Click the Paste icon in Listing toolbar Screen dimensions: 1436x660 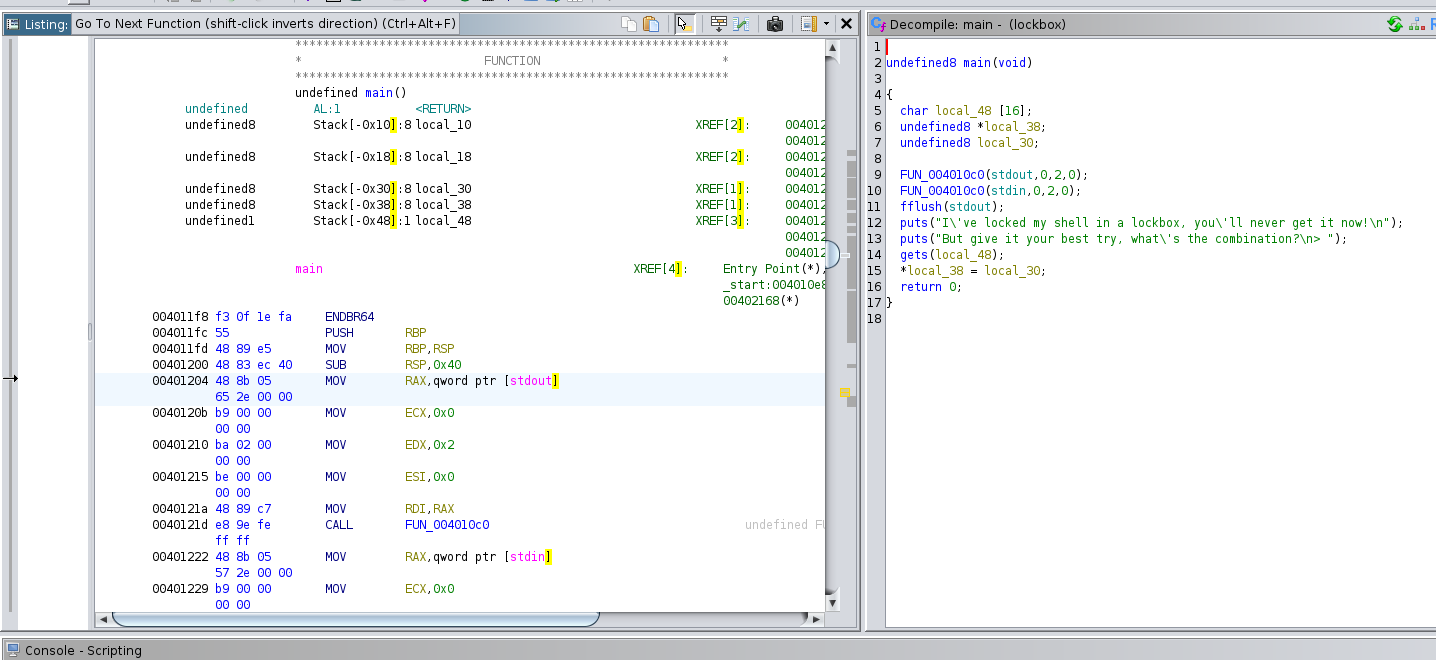[651, 24]
